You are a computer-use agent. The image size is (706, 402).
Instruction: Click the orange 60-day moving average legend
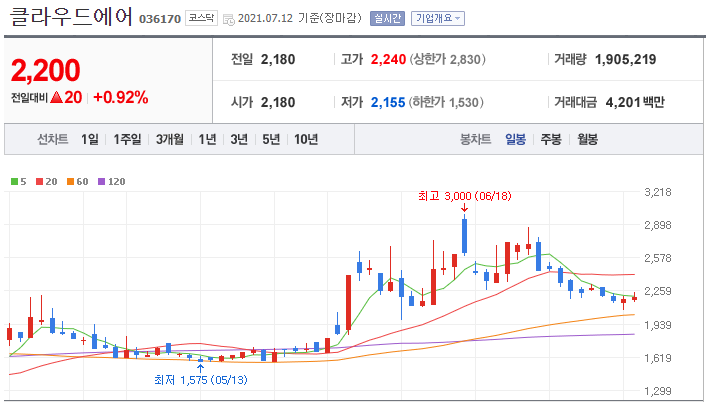click(x=78, y=182)
